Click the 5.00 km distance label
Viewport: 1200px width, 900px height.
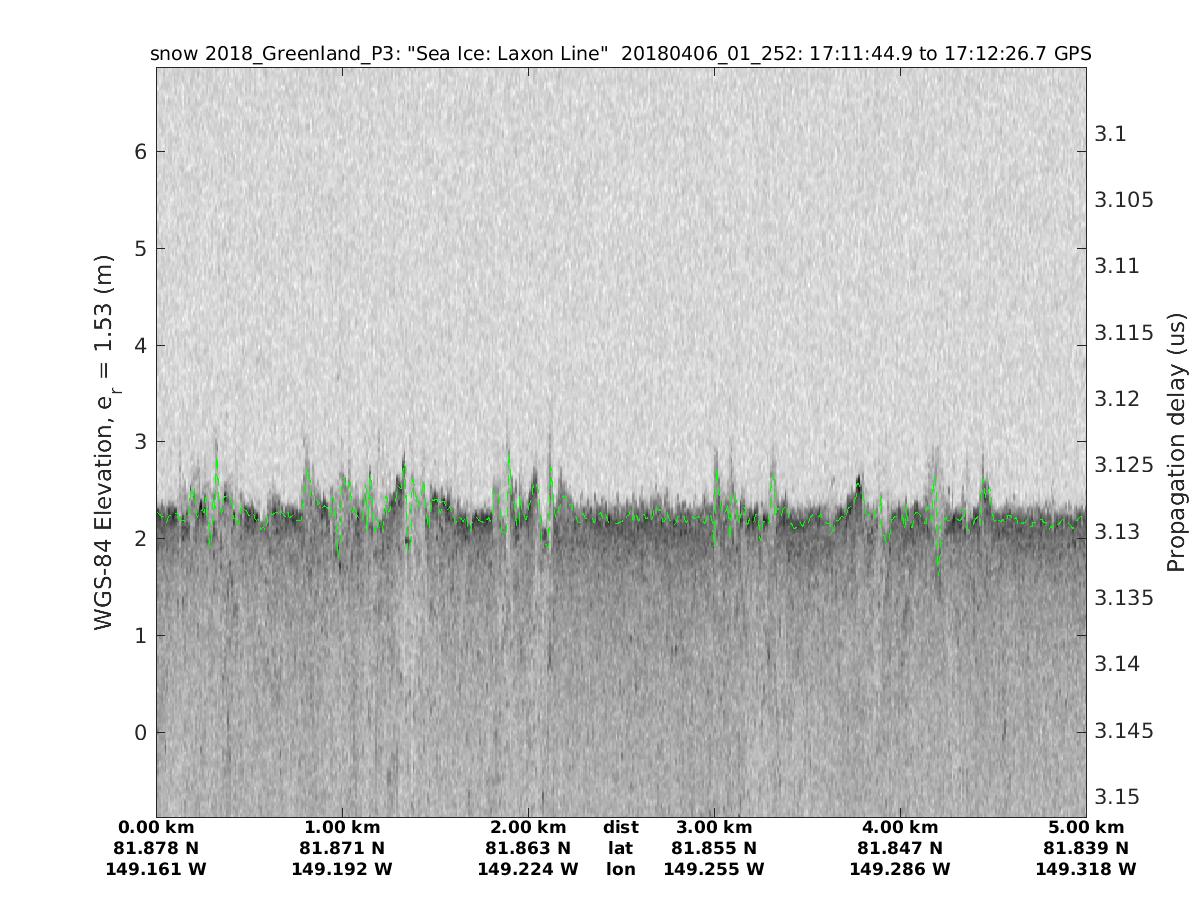[1086, 828]
